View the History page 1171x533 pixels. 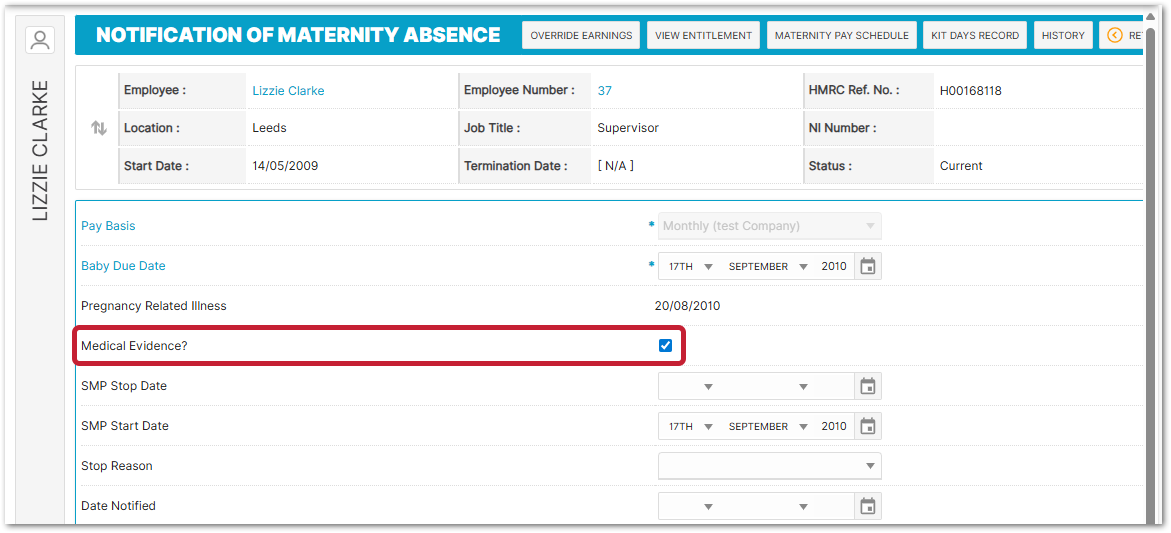pos(1062,36)
